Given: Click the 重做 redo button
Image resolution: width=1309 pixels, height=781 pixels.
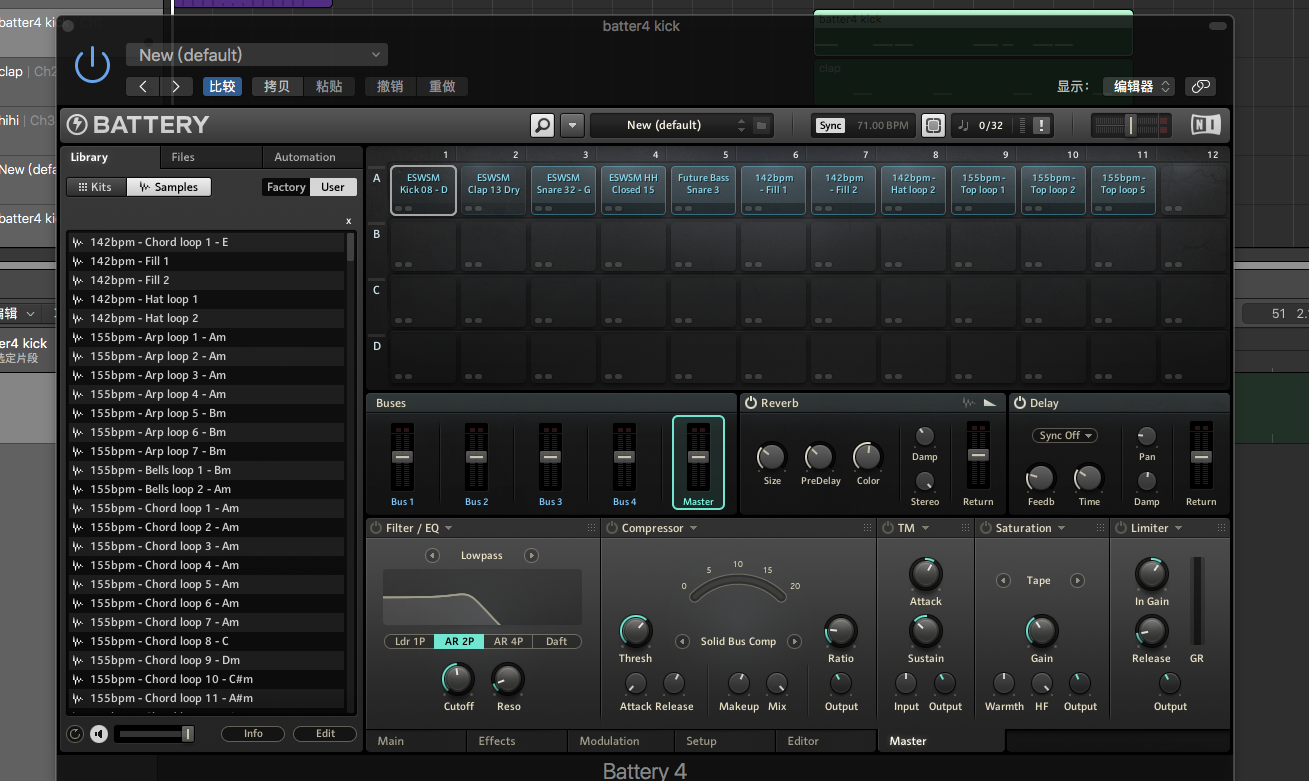Looking at the screenshot, I should point(442,87).
